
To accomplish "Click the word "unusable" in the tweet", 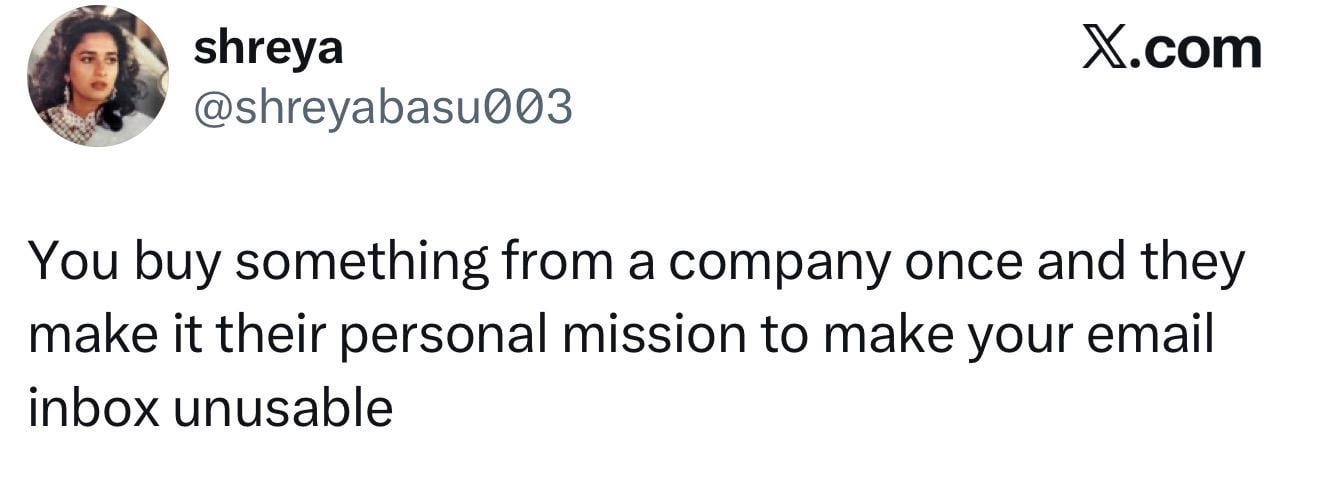I will pos(283,407).
